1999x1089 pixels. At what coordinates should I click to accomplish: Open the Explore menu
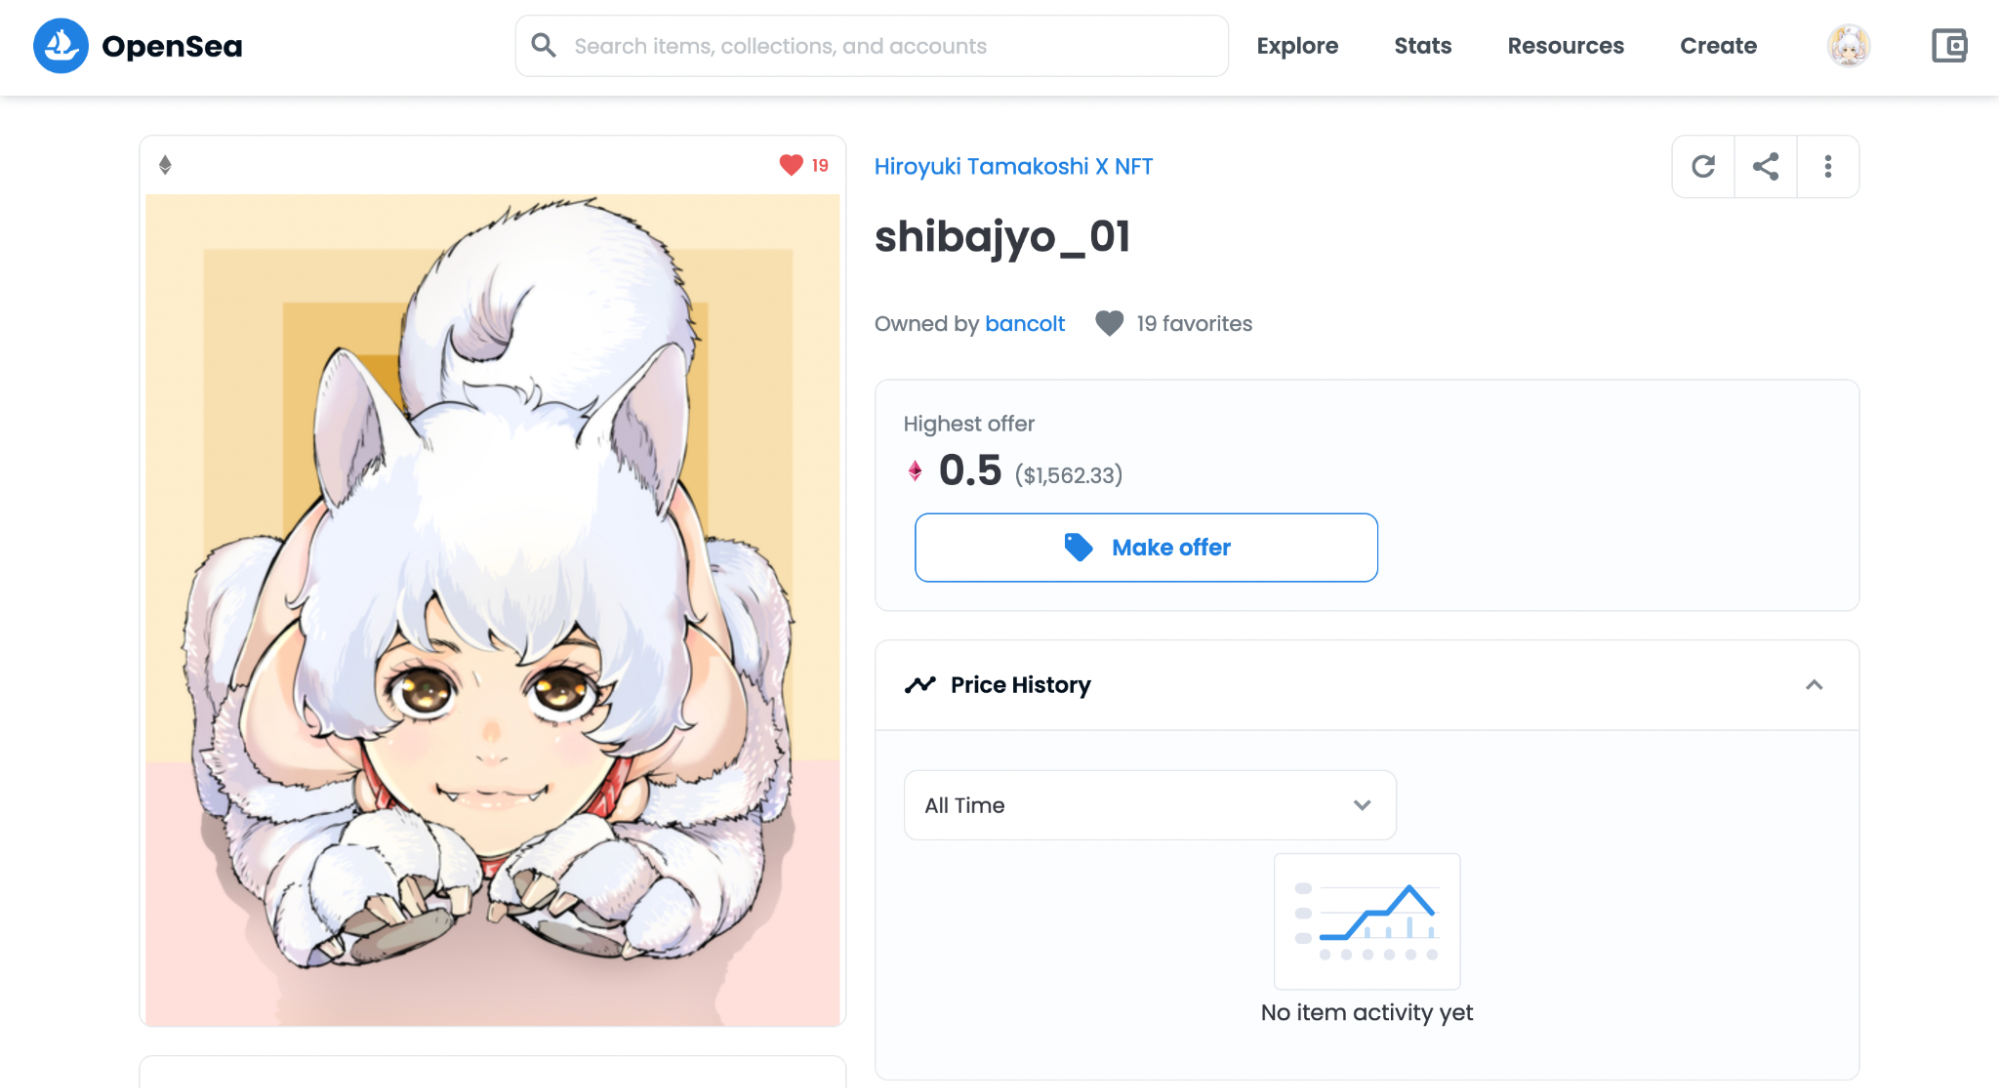[x=1297, y=45]
